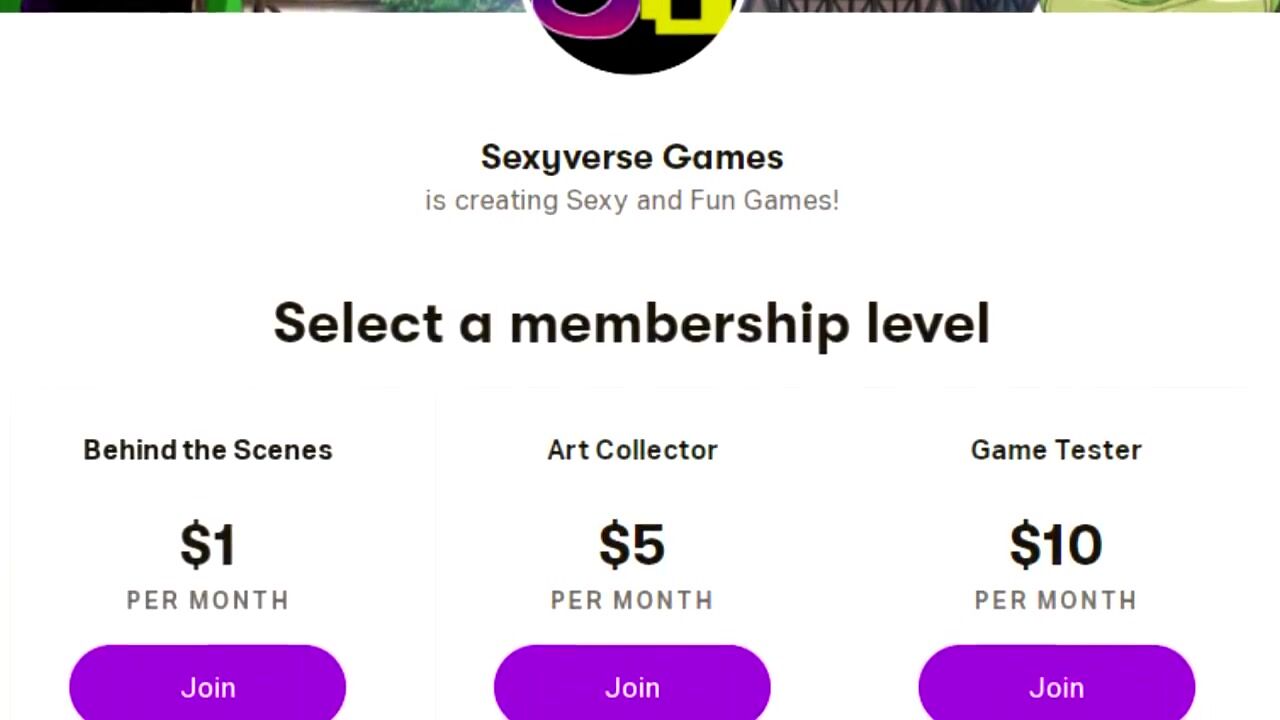The image size is (1280, 720).
Task: Click PER MONTH label under $1
Action: (207, 600)
